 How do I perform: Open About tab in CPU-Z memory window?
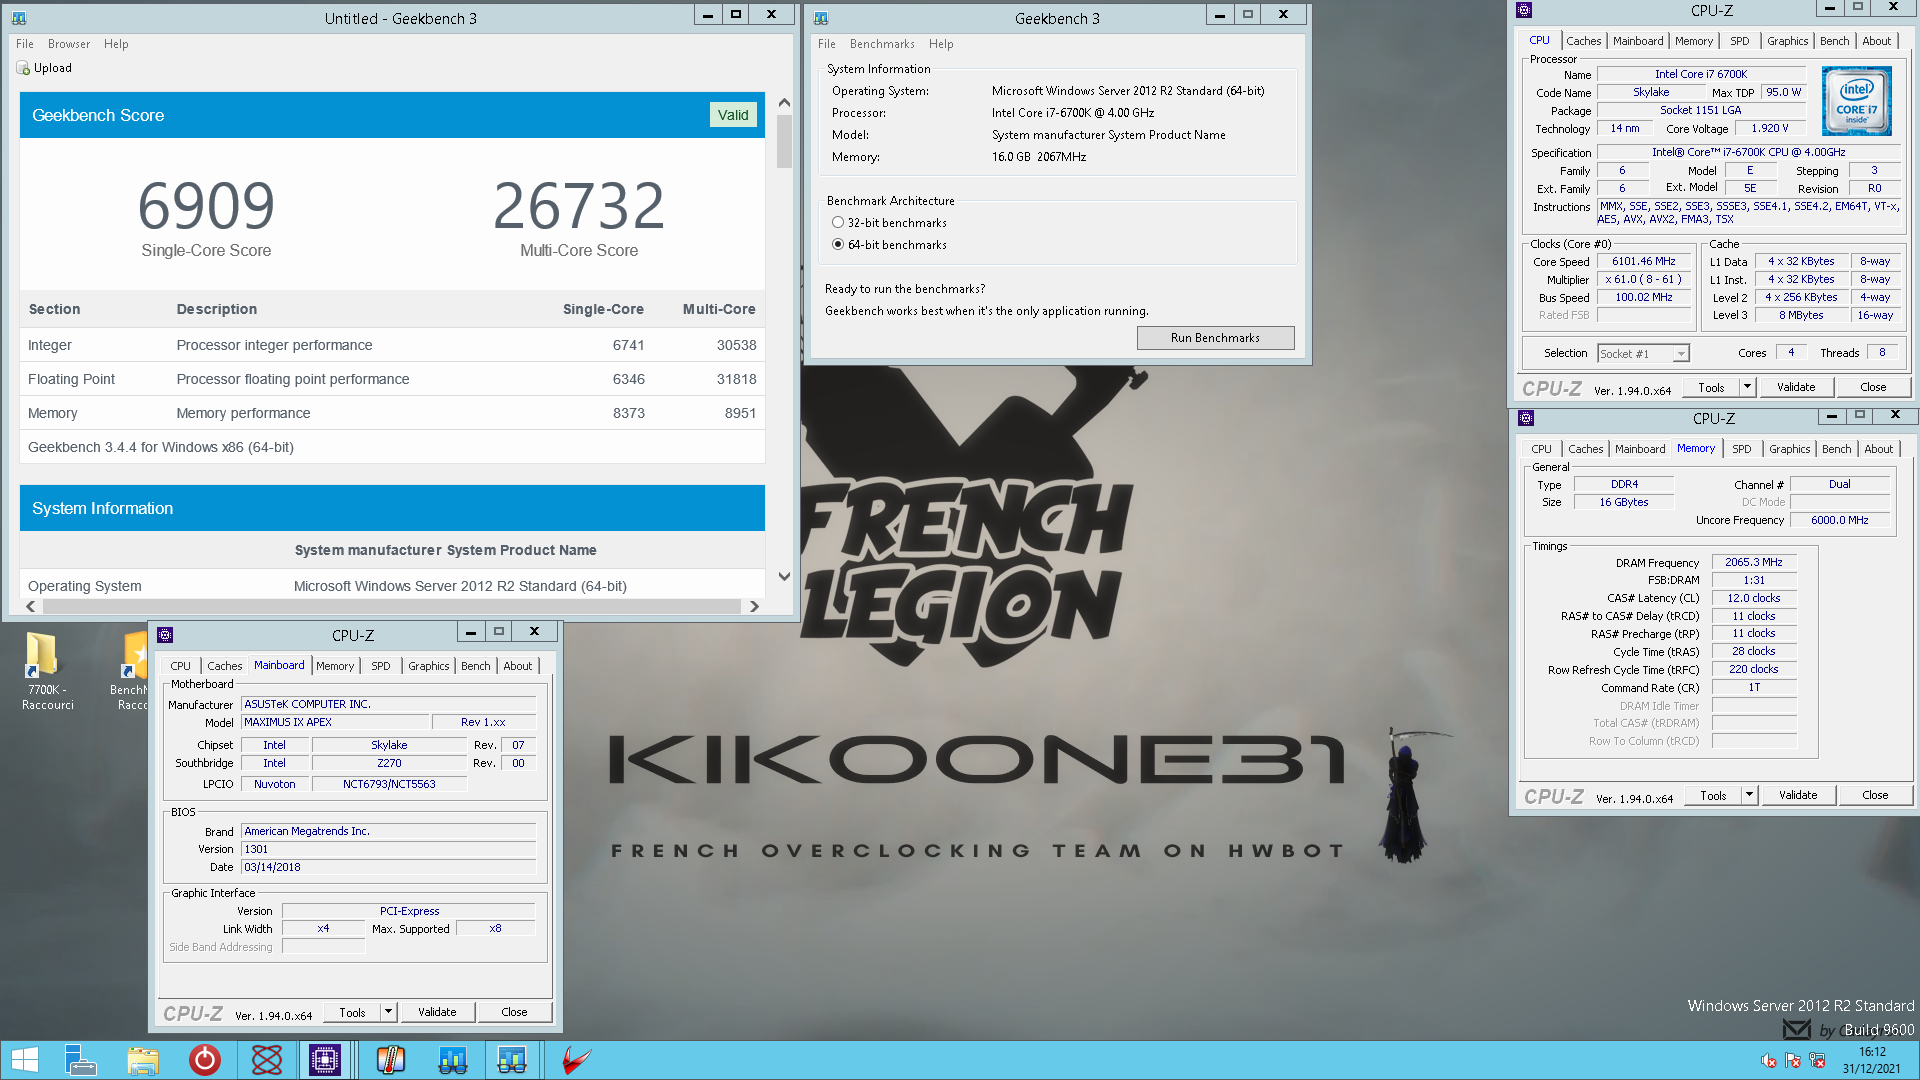pyautogui.click(x=1878, y=449)
